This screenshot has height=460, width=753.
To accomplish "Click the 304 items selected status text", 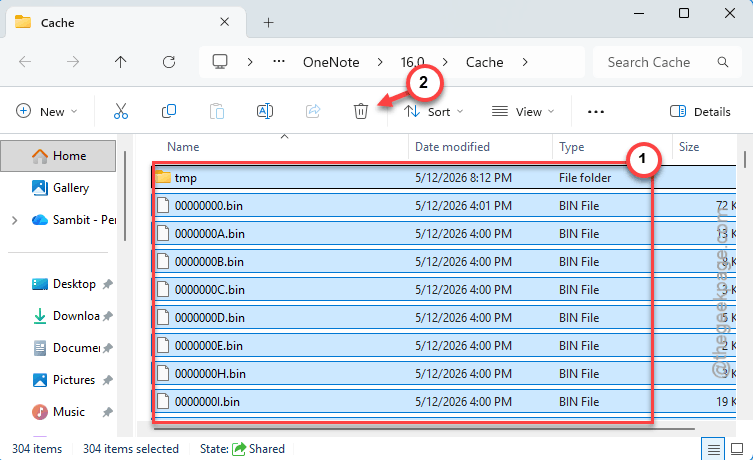I will [131, 449].
